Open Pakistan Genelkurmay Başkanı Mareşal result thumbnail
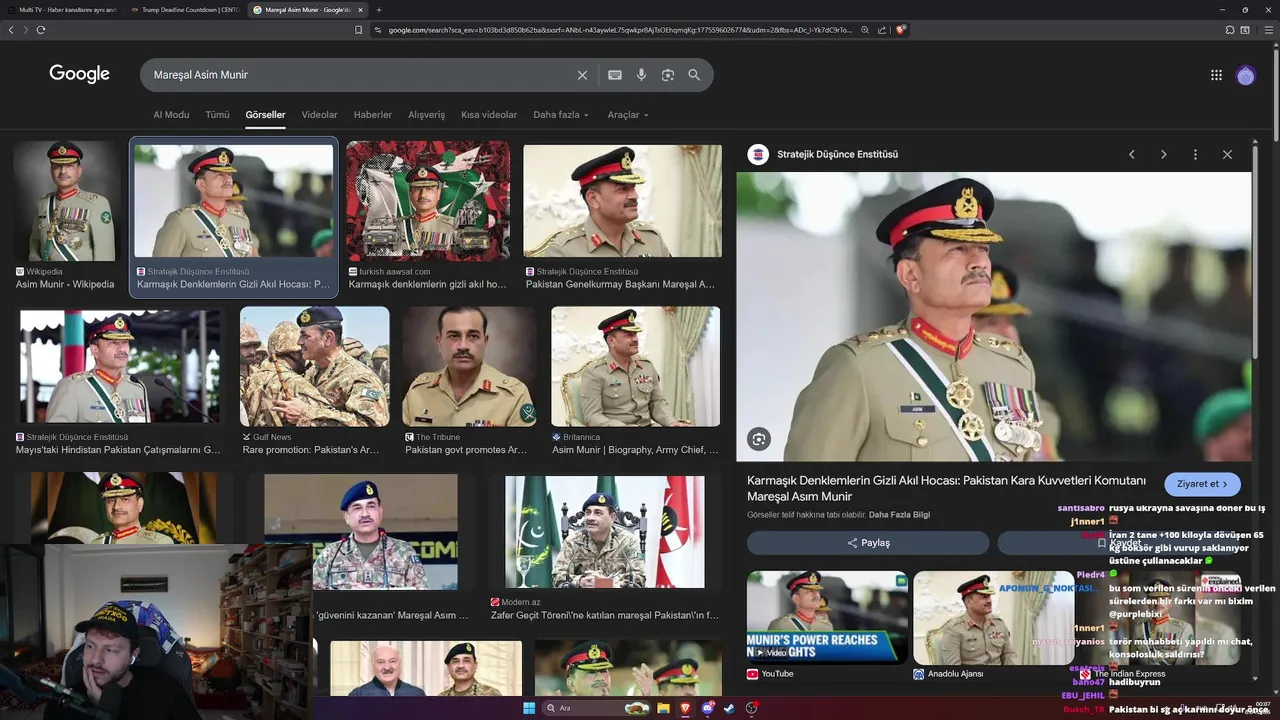 point(622,200)
